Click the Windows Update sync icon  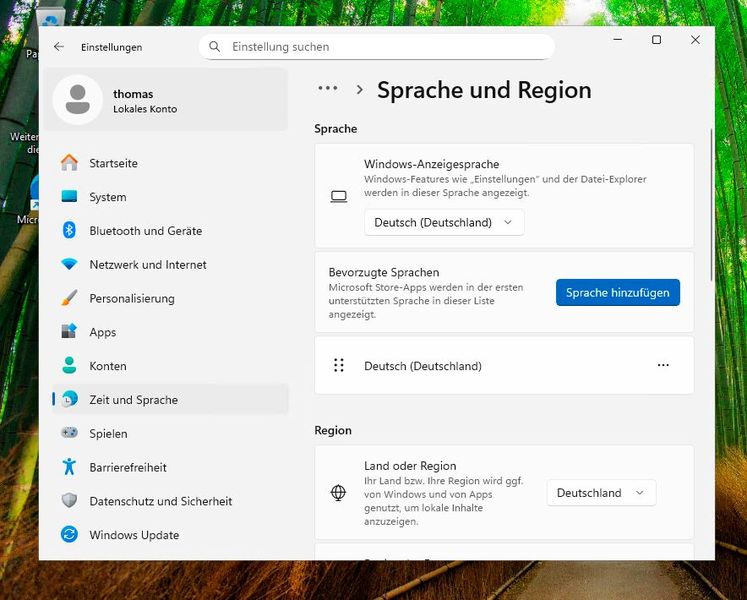coord(69,534)
